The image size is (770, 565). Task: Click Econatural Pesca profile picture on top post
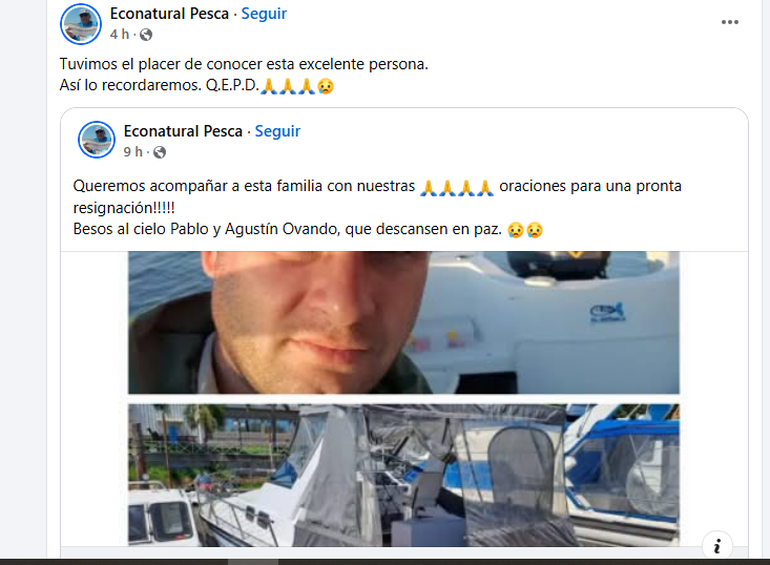81,24
